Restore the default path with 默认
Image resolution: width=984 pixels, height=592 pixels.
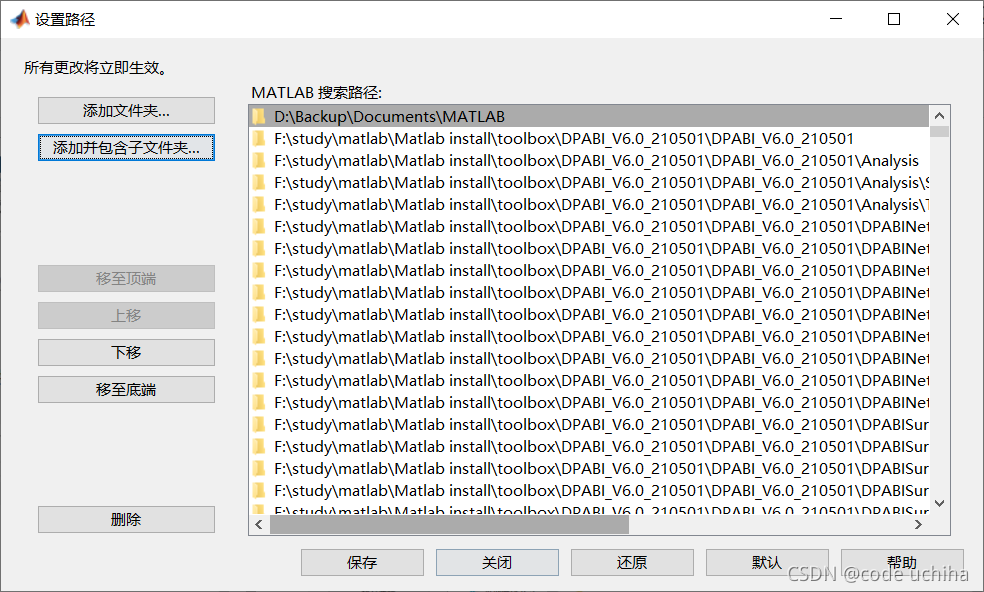(767, 562)
